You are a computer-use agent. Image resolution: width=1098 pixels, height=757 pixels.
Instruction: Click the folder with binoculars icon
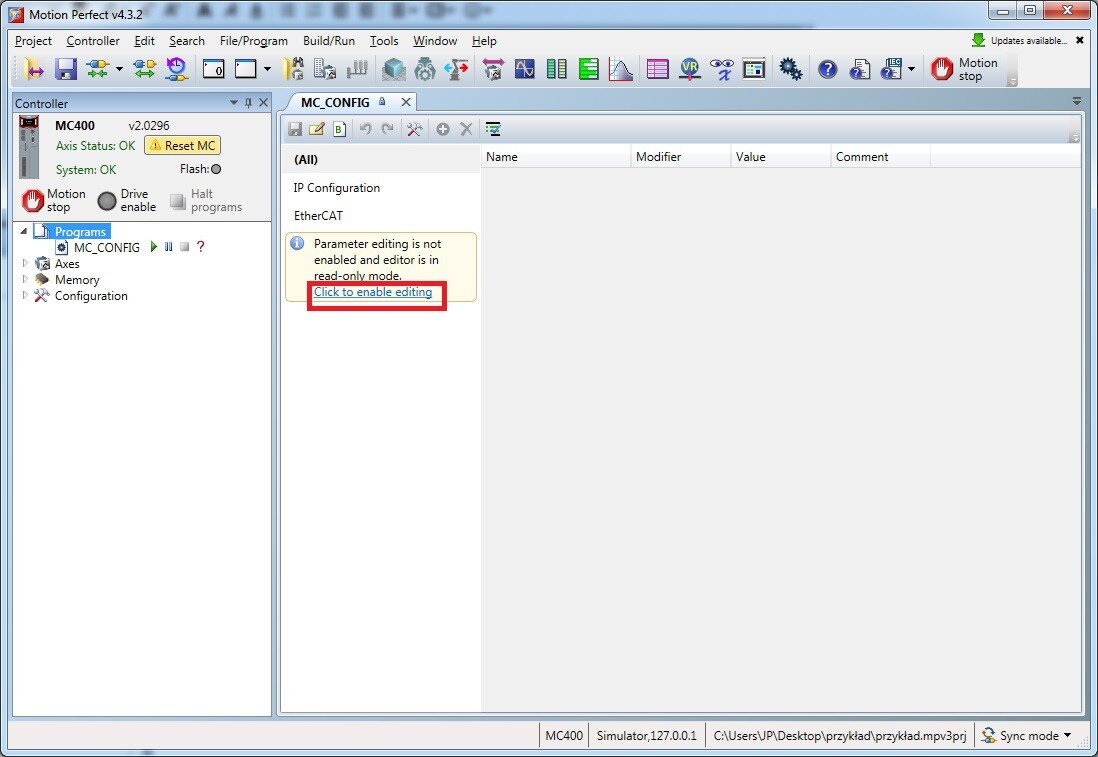click(x=293, y=69)
